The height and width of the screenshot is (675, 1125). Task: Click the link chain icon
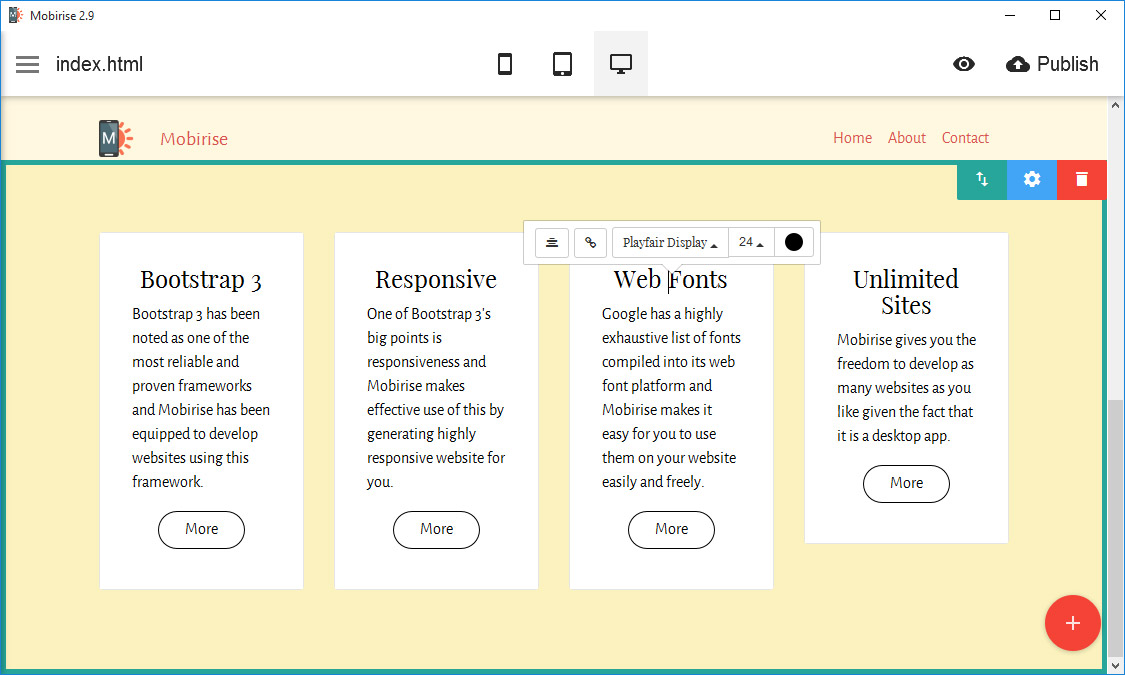(x=590, y=242)
